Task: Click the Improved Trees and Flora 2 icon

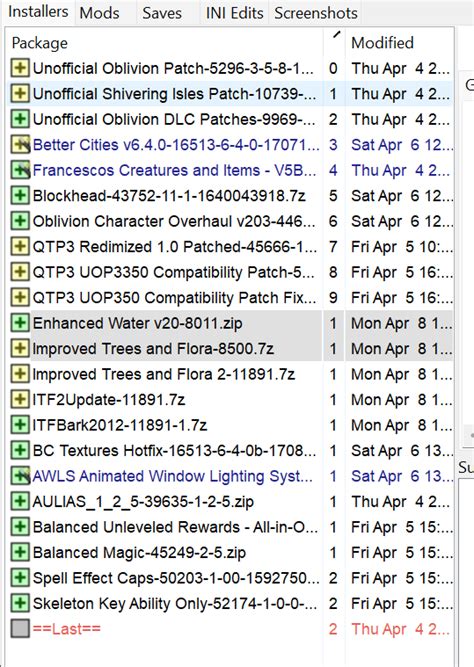Action: click(20, 374)
